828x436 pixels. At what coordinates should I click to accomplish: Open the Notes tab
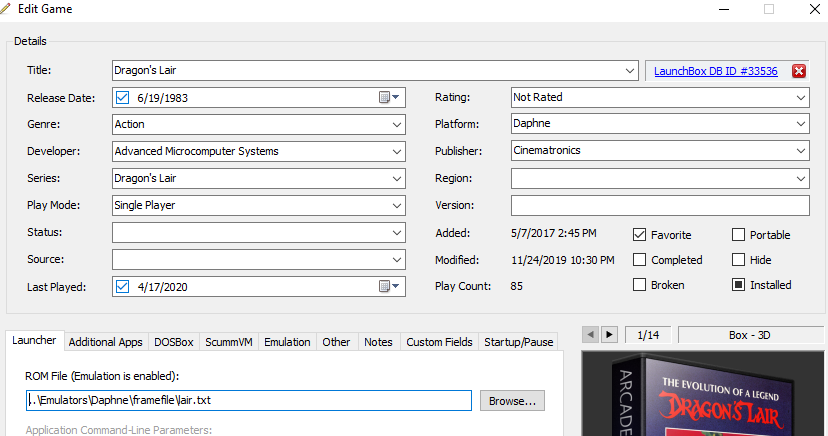tap(378, 342)
